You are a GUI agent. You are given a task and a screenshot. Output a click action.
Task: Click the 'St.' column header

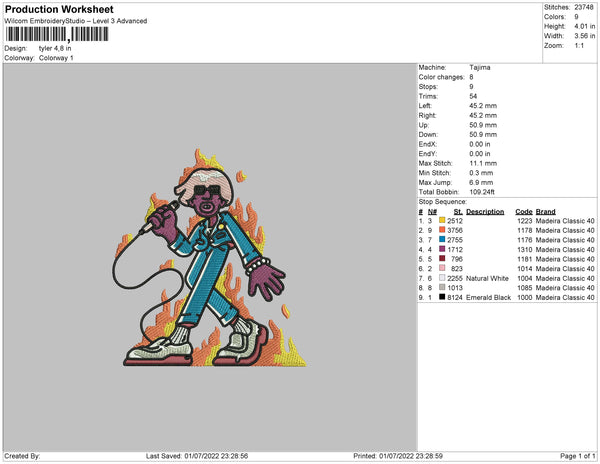point(458,212)
